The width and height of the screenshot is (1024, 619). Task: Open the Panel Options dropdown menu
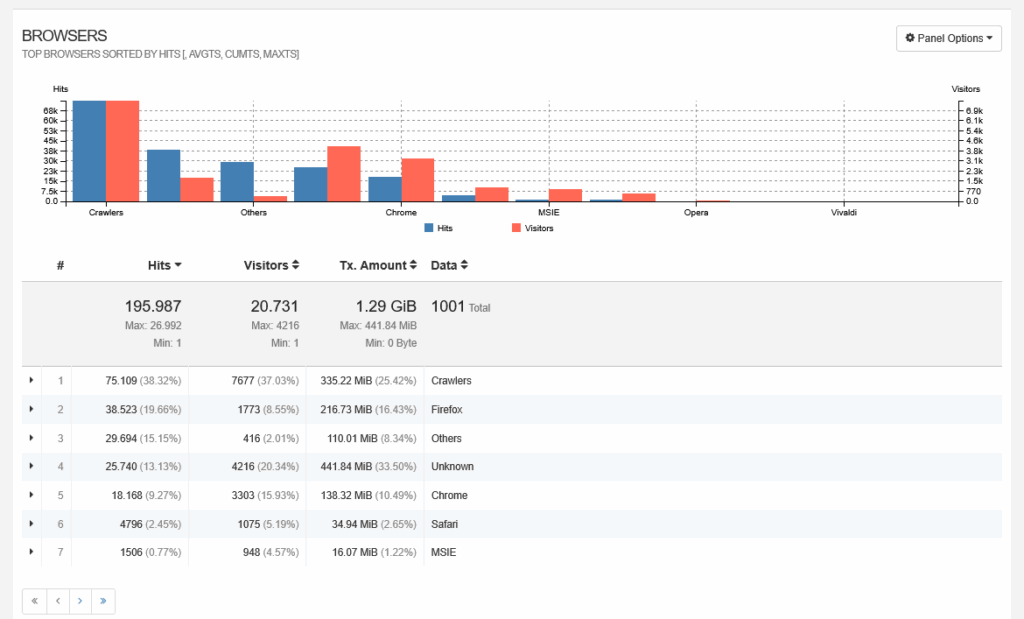coord(948,38)
